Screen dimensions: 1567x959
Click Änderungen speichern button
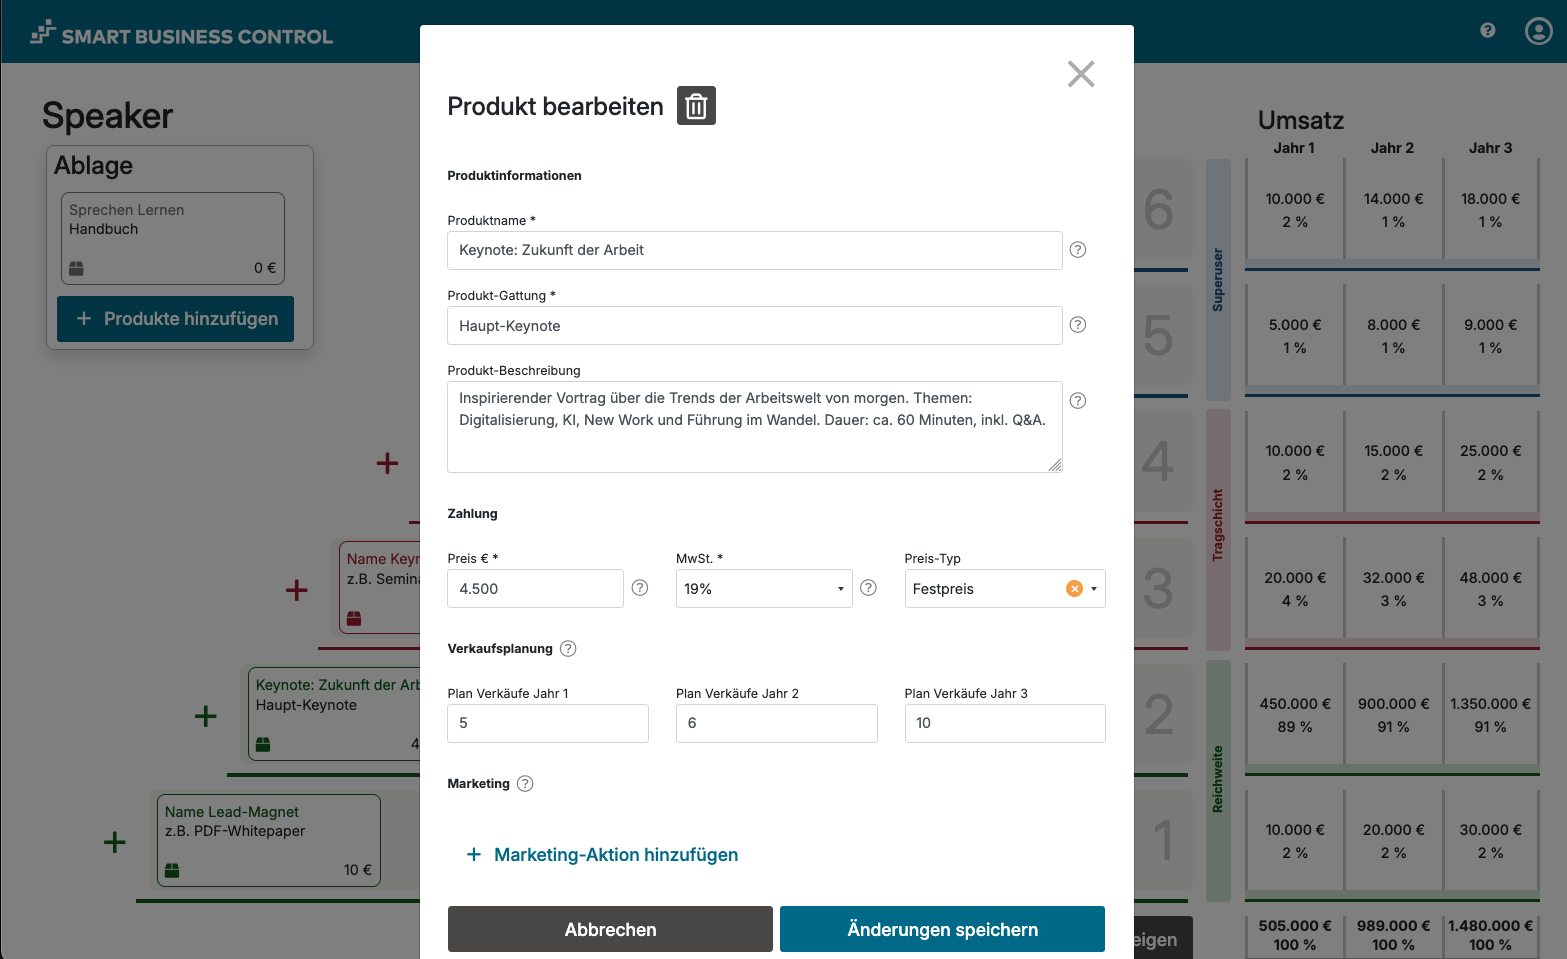coord(941,929)
